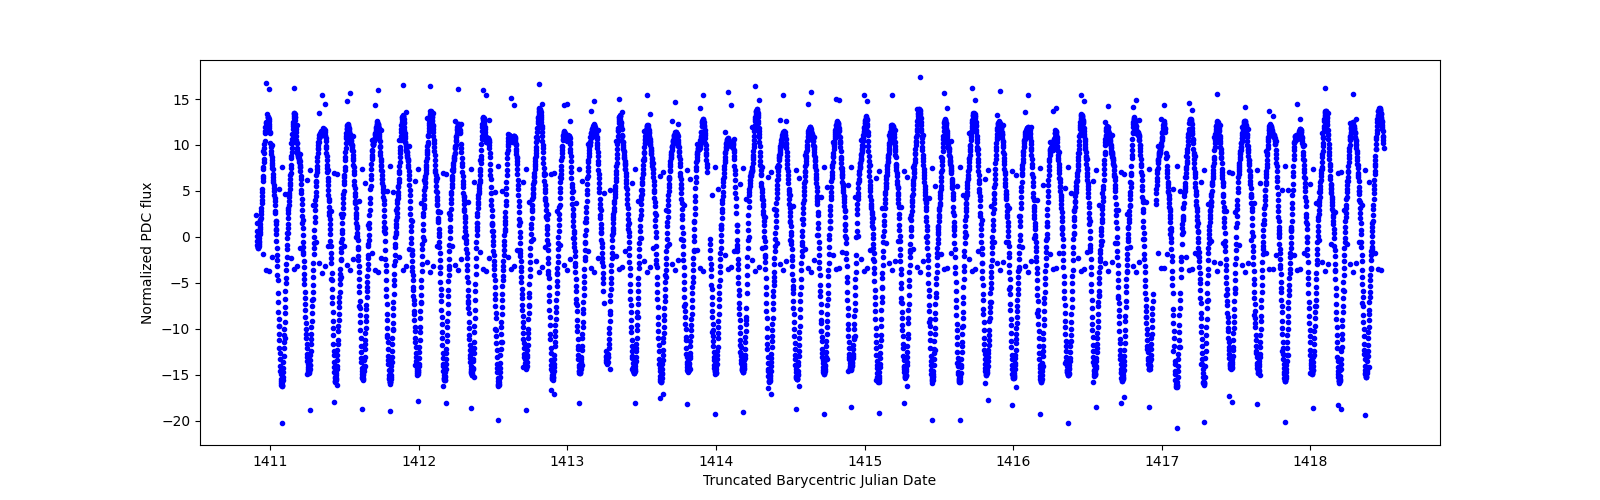1600x500 pixels.
Task: Click the x-axis tick label 1415
Action: (x=865, y=462)
